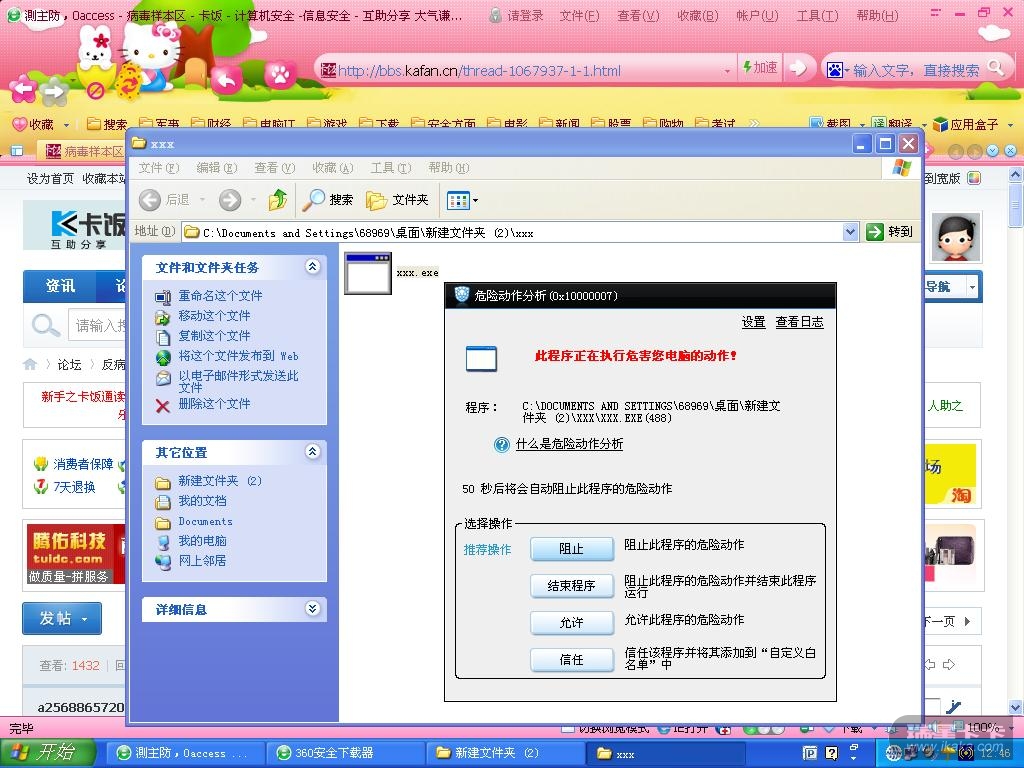Open View Log (查看日志) link

click(799, 322)
